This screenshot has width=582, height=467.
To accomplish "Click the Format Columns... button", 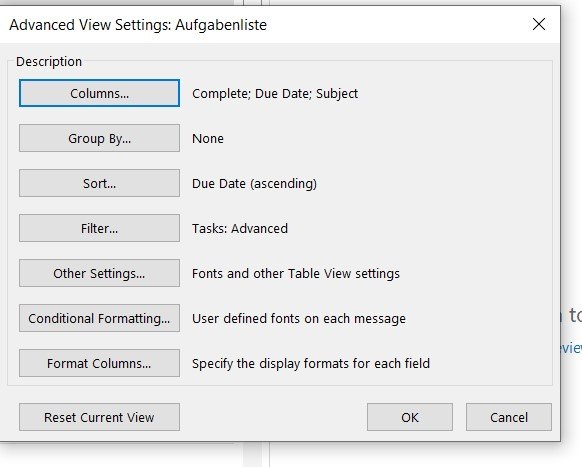I will click(99, 363).
